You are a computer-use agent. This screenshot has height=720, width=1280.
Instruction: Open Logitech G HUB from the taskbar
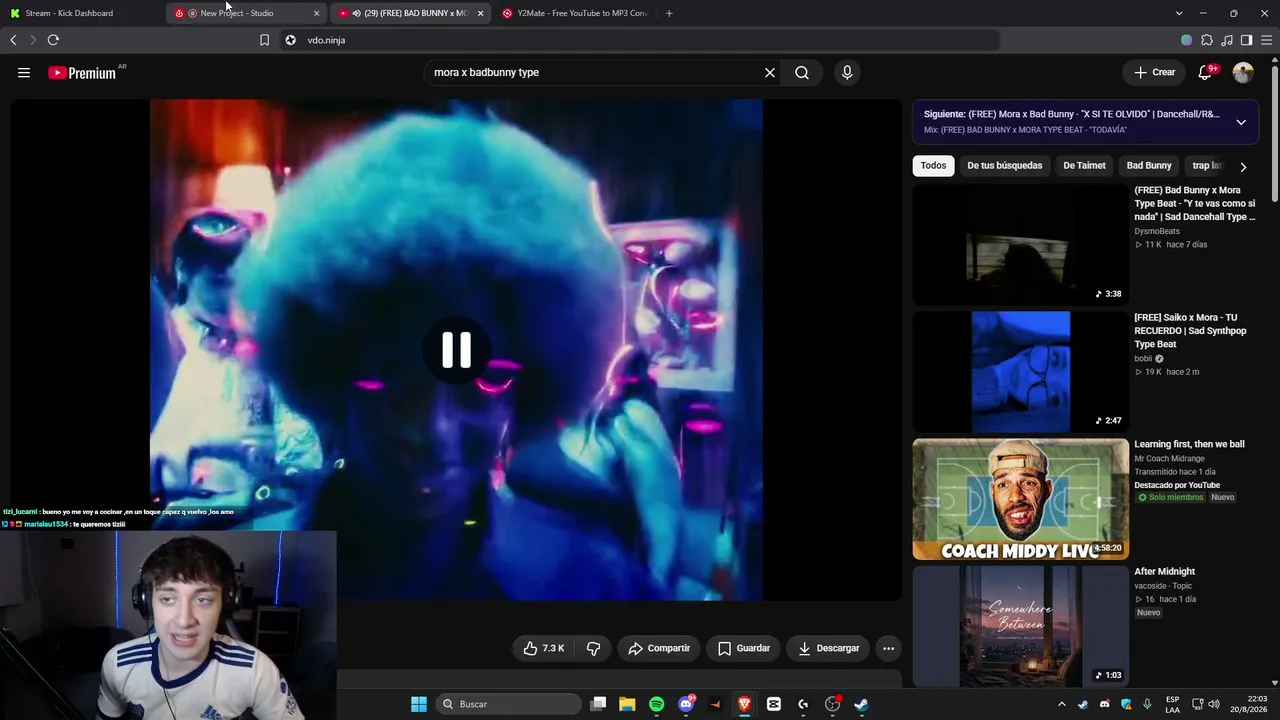pos(803,704)
